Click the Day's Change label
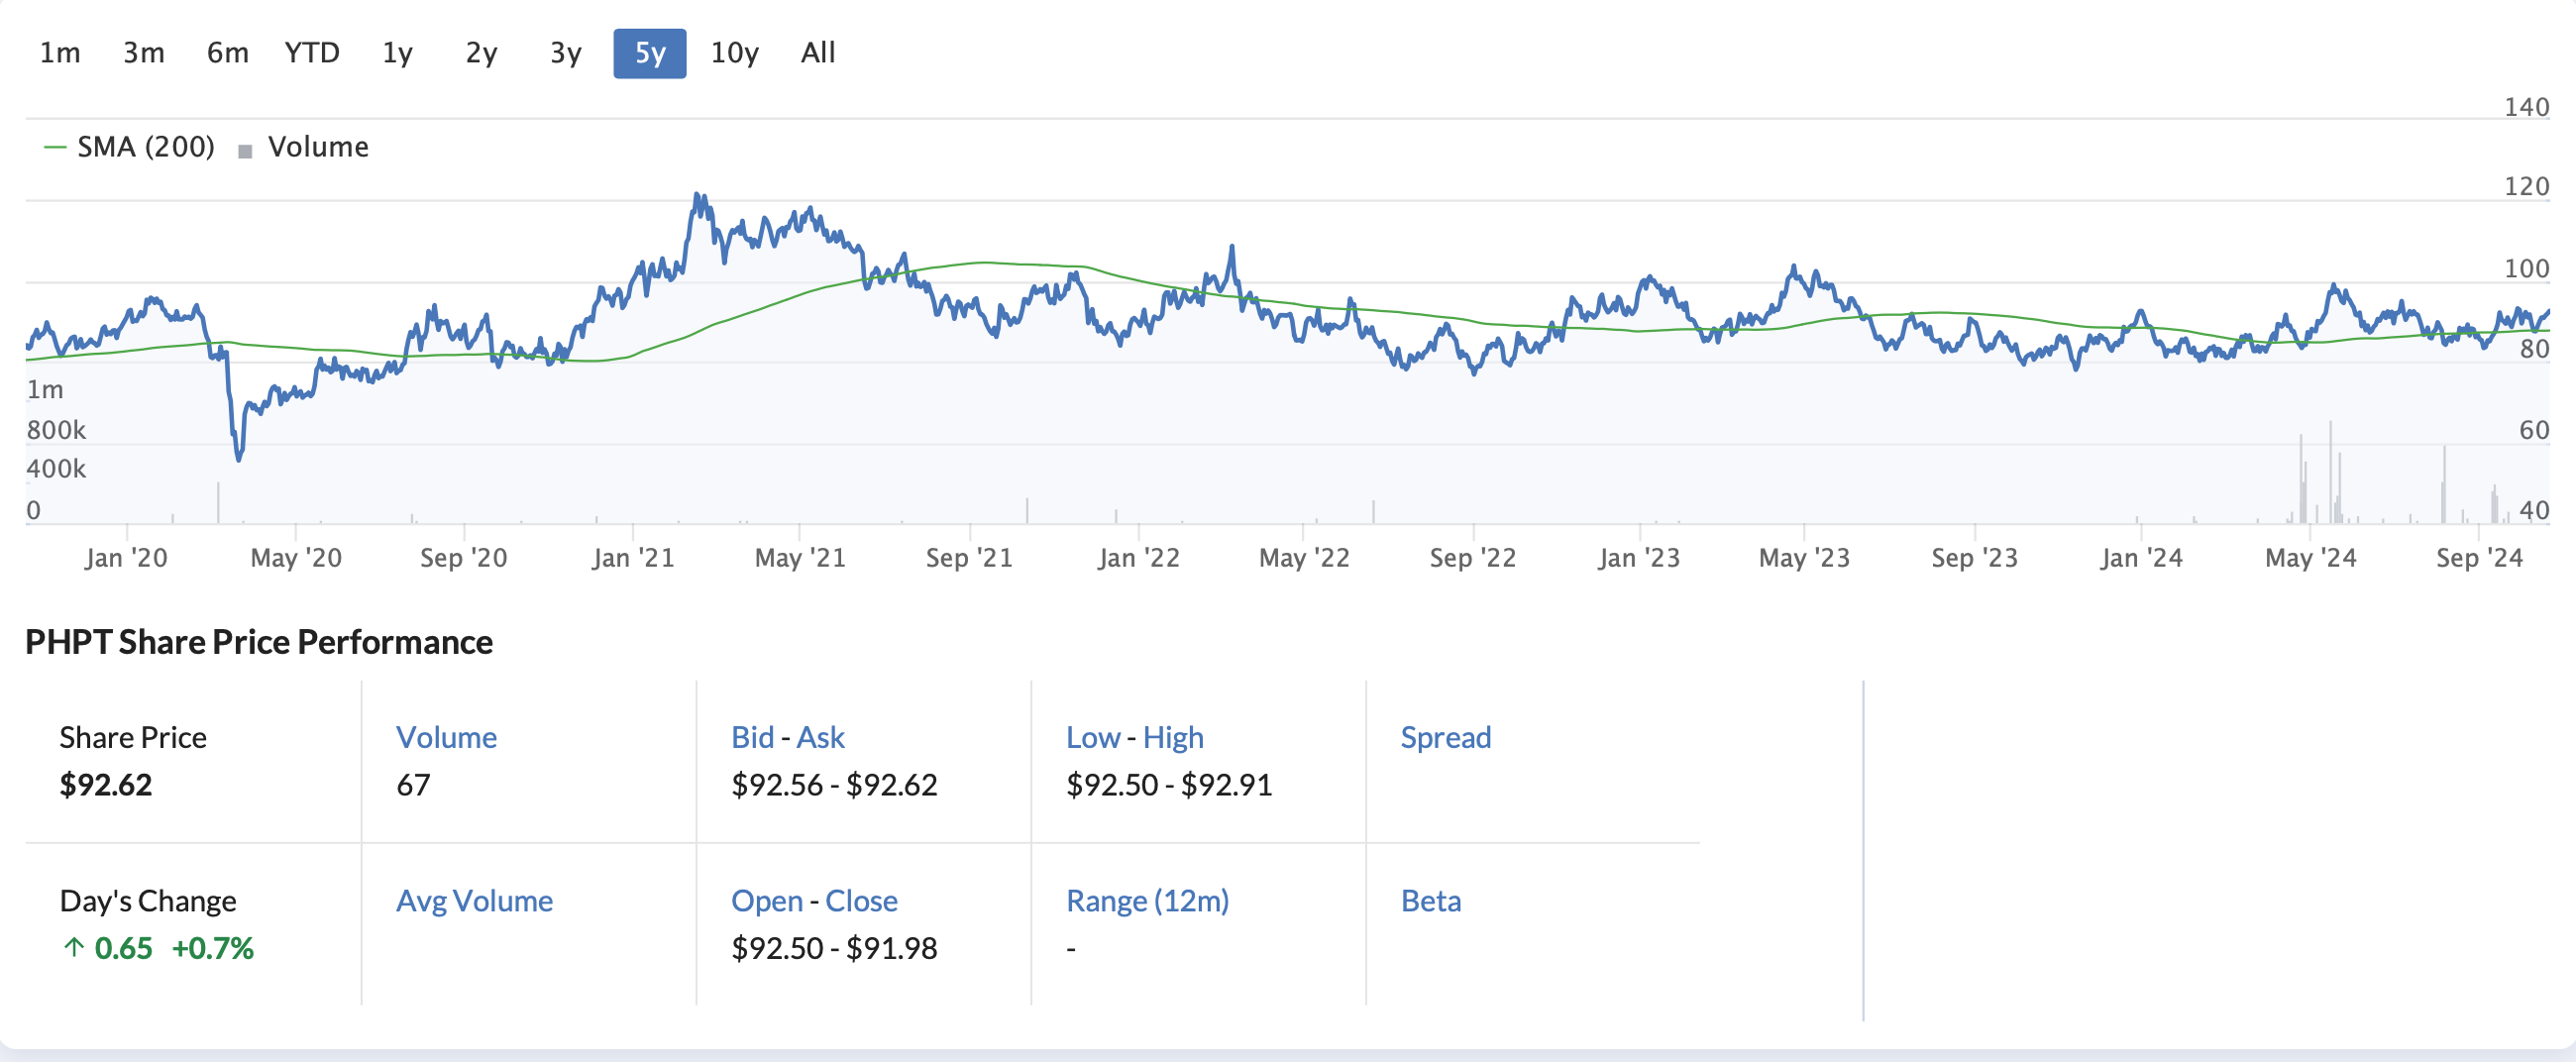The height and width of the screenshot is (1062, 2576). (148, 901)
